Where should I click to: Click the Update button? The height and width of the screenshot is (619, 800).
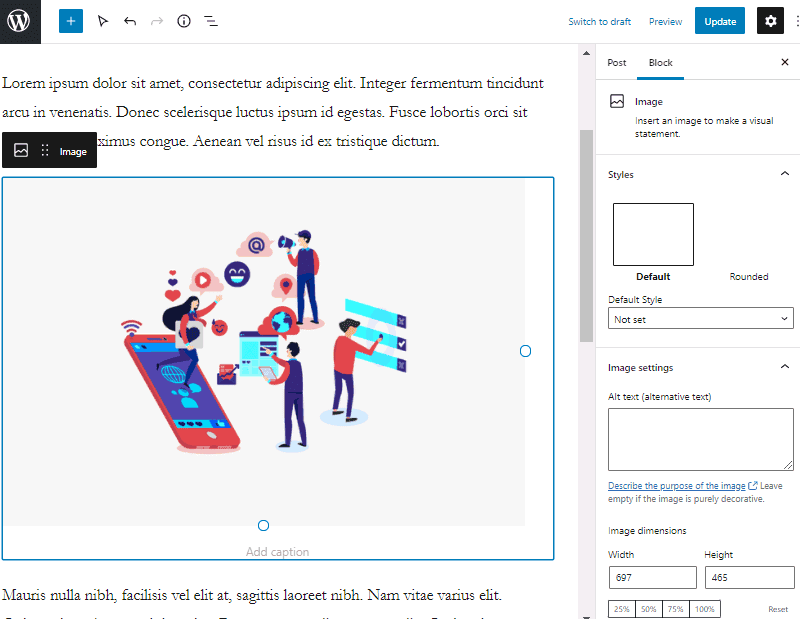coord(720,21)
